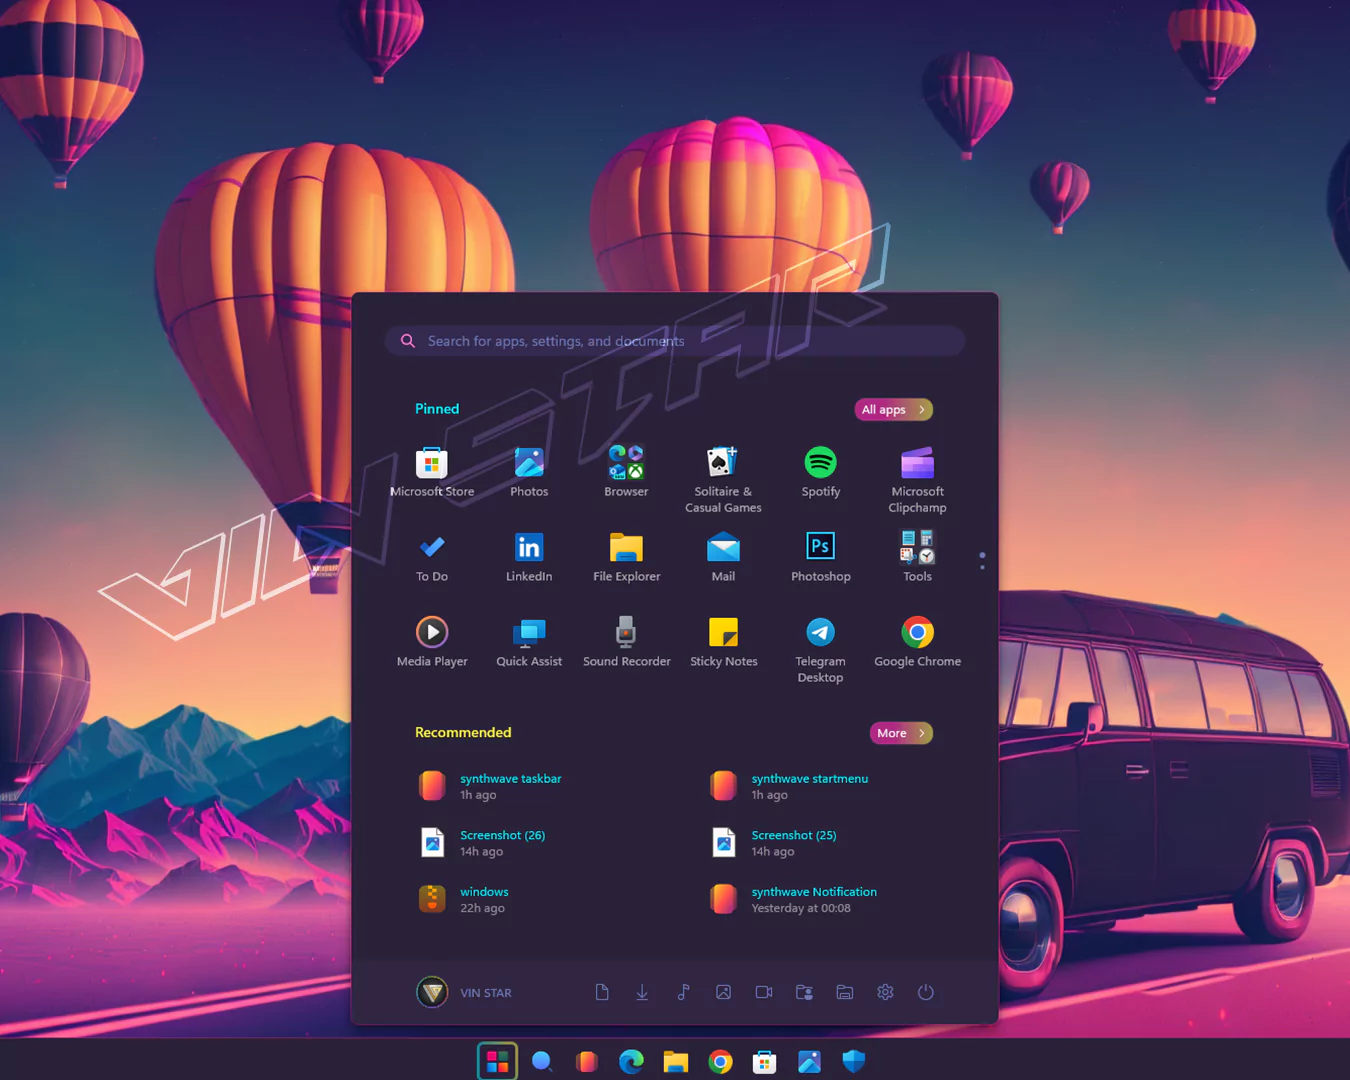This screenshot has width=1350, height=1080.
Task: Go to next pinned apps page dots
Action: click(982, 561)
